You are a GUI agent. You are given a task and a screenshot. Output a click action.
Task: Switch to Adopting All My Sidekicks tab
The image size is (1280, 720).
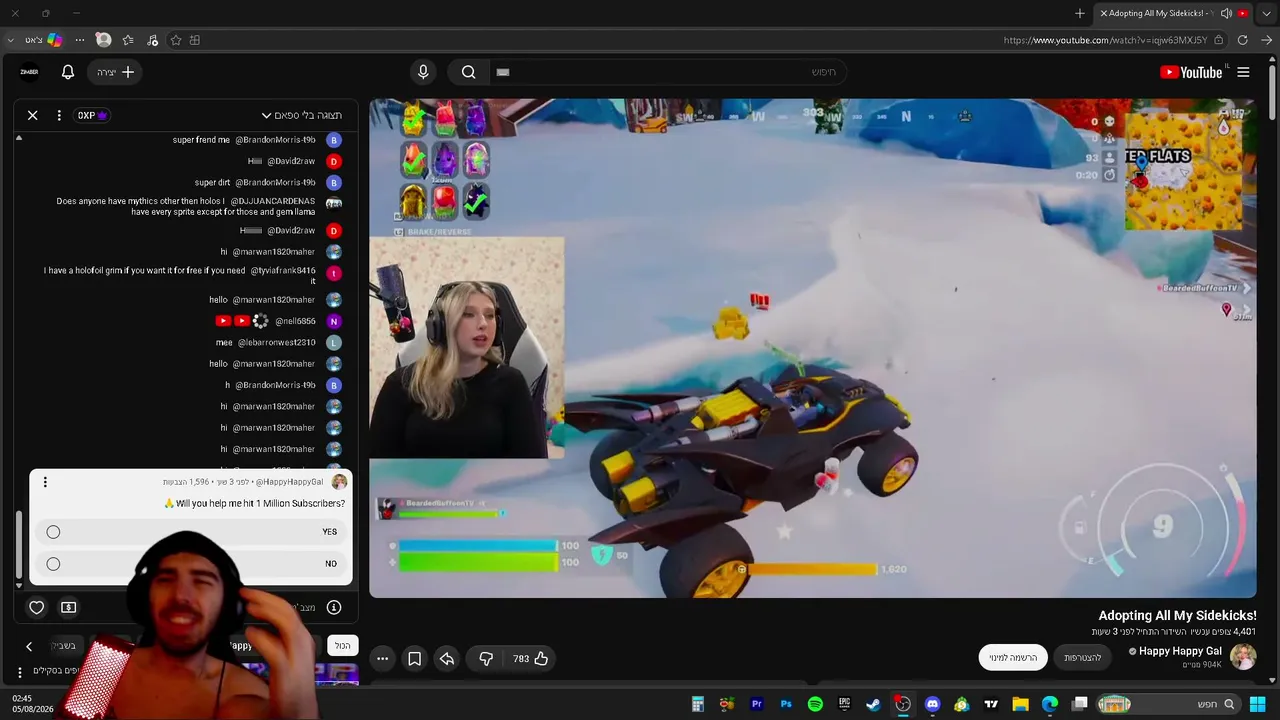click(x=1172, y=13)
